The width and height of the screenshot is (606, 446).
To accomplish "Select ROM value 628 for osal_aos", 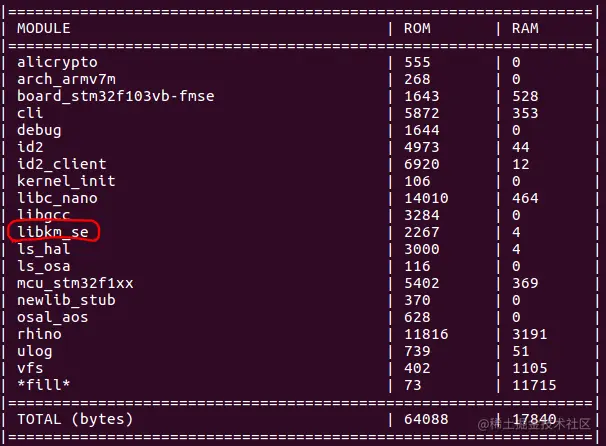I will pyautogui.click(x=417, y=317).
